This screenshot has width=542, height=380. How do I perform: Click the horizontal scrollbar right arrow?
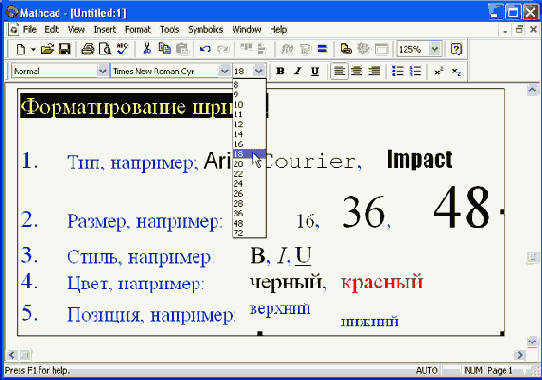point(520,355)
